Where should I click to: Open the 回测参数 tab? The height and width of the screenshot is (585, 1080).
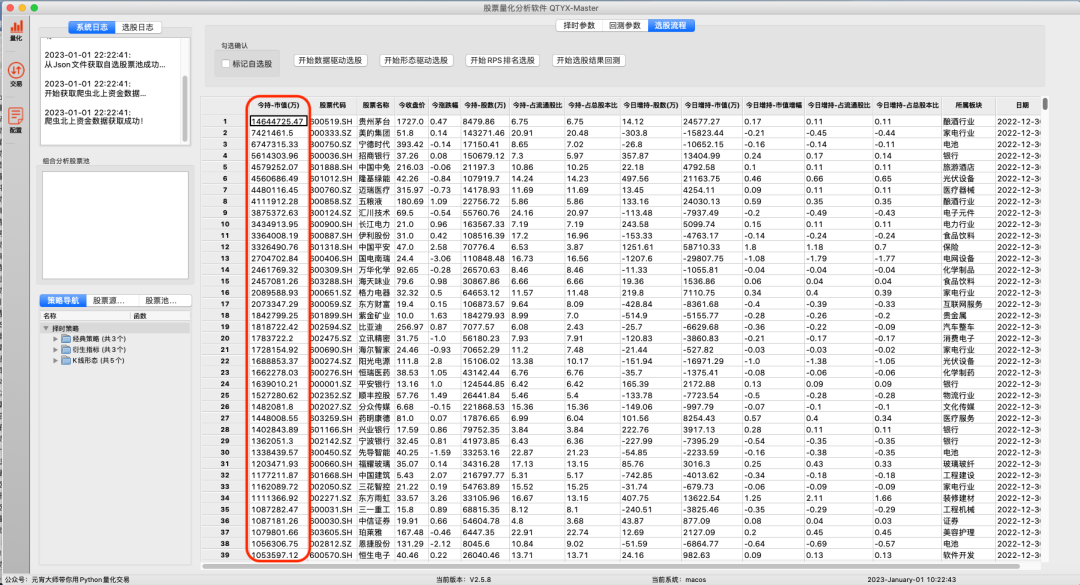625,25
